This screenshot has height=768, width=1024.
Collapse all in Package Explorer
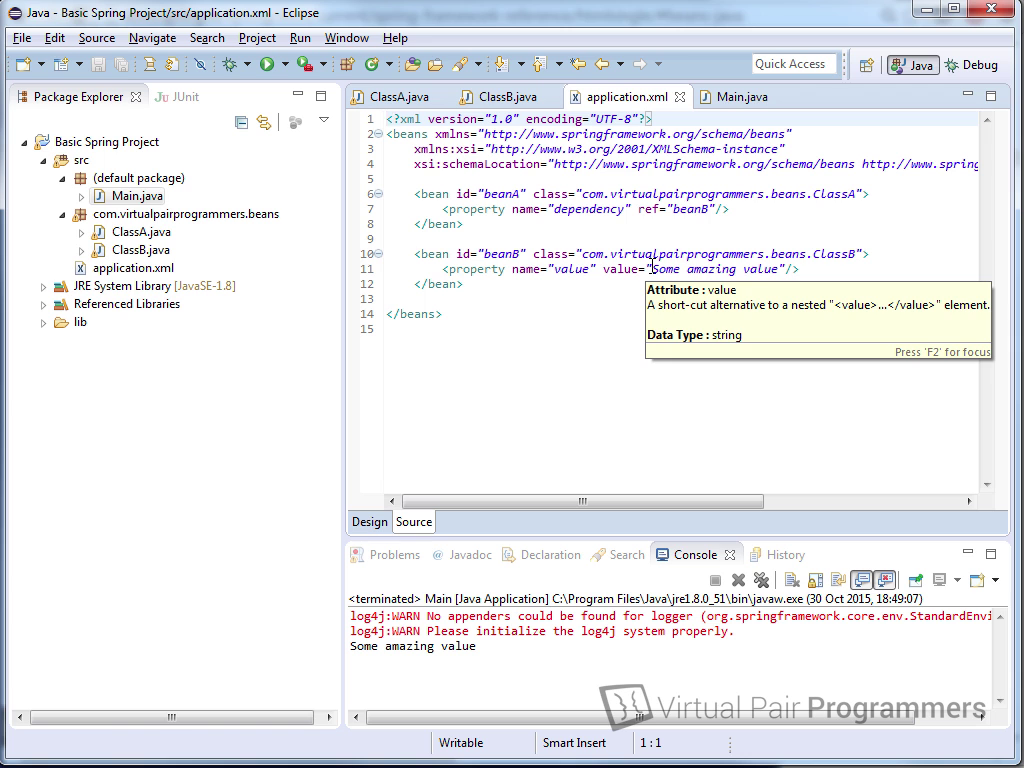[x=241, y=122]
